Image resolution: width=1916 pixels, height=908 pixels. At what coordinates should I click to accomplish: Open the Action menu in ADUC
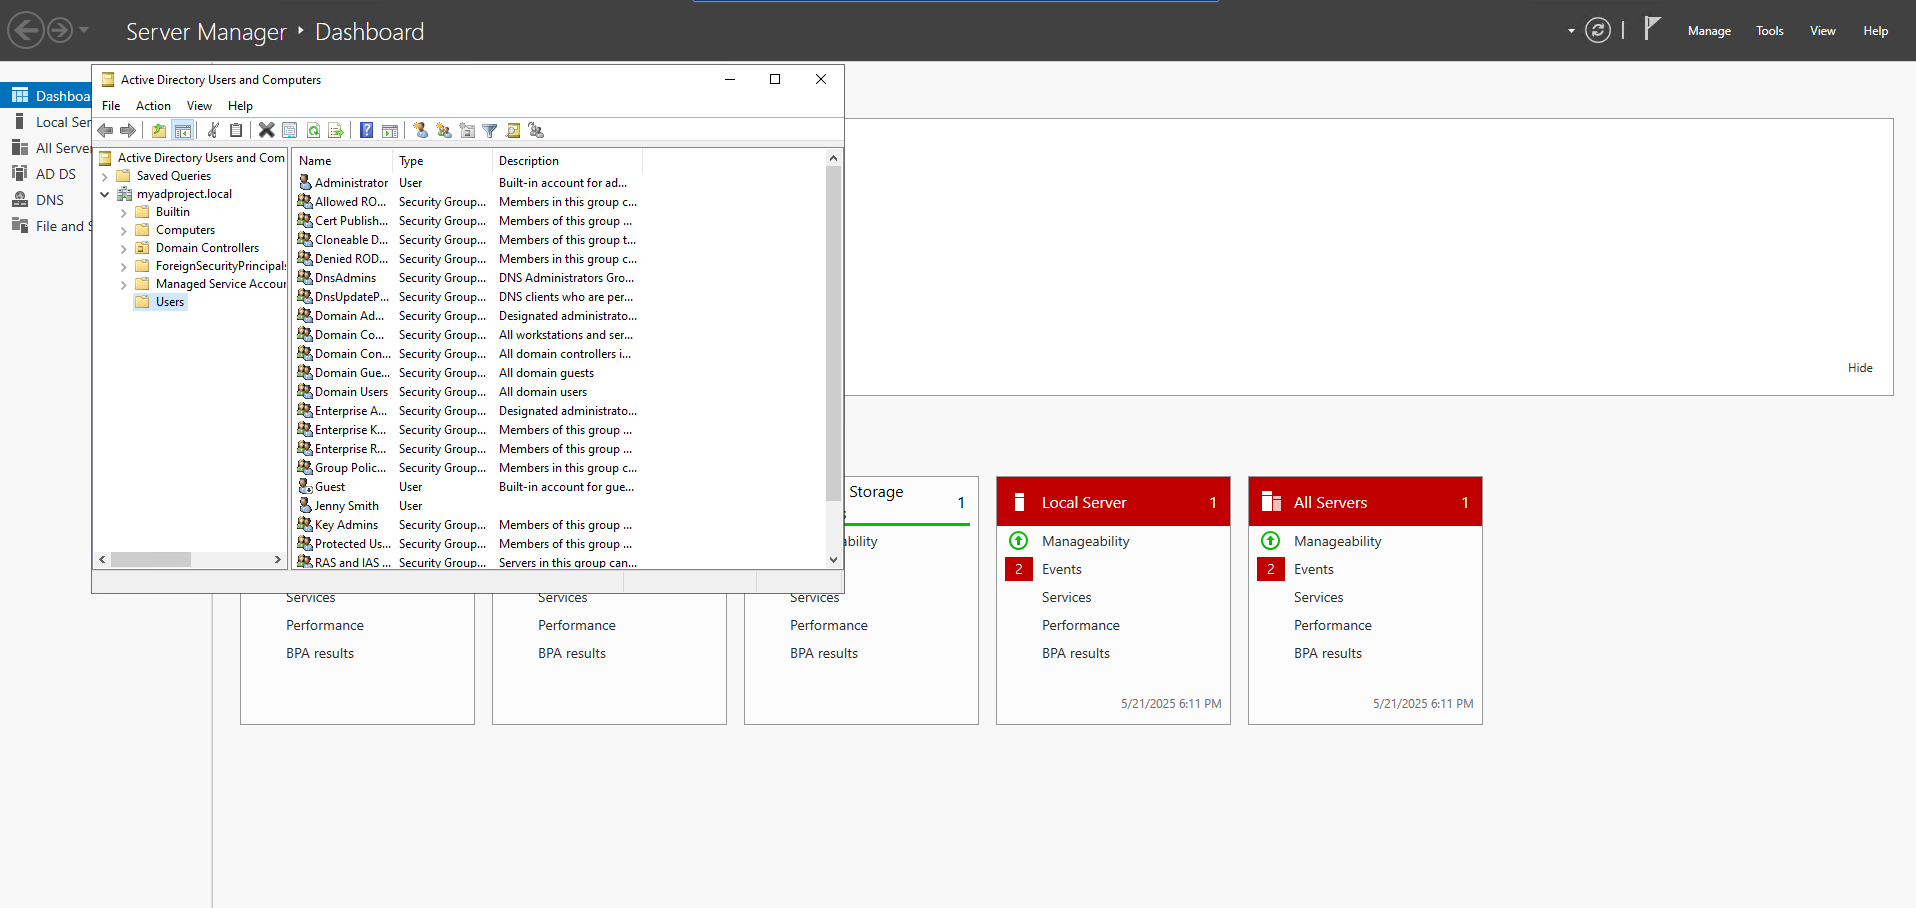tap(153, 106)
